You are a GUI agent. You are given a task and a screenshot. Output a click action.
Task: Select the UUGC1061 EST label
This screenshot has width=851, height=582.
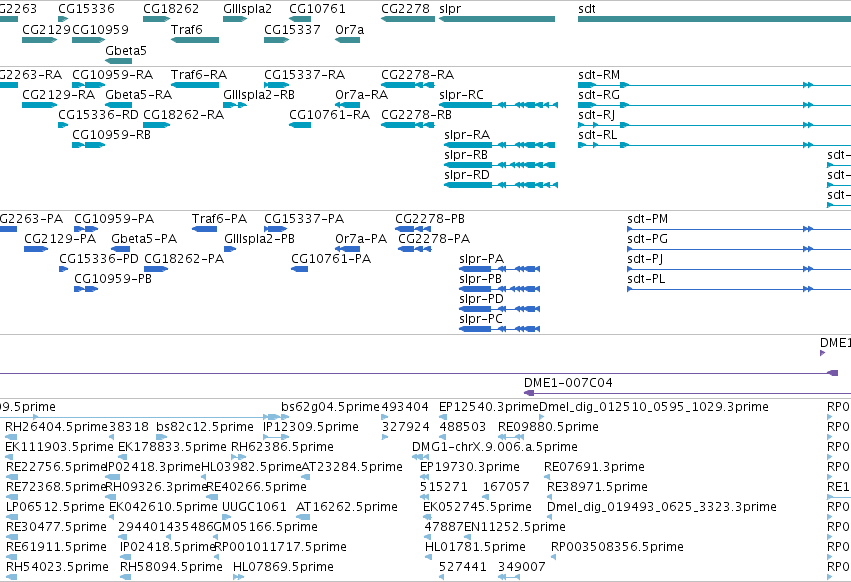point(254,507)
